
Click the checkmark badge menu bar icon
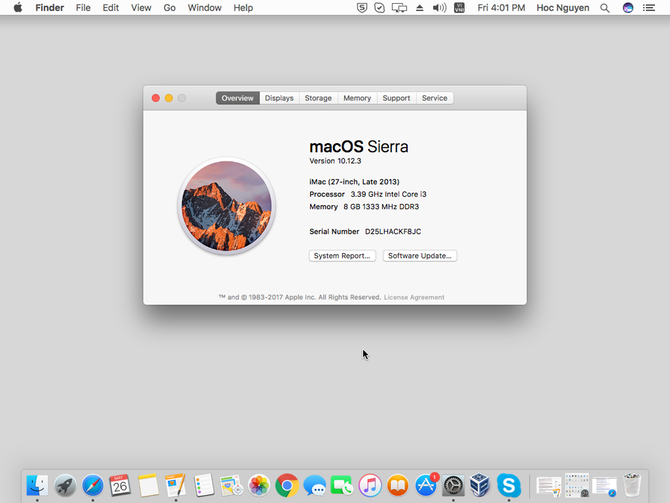pos(379,8)
